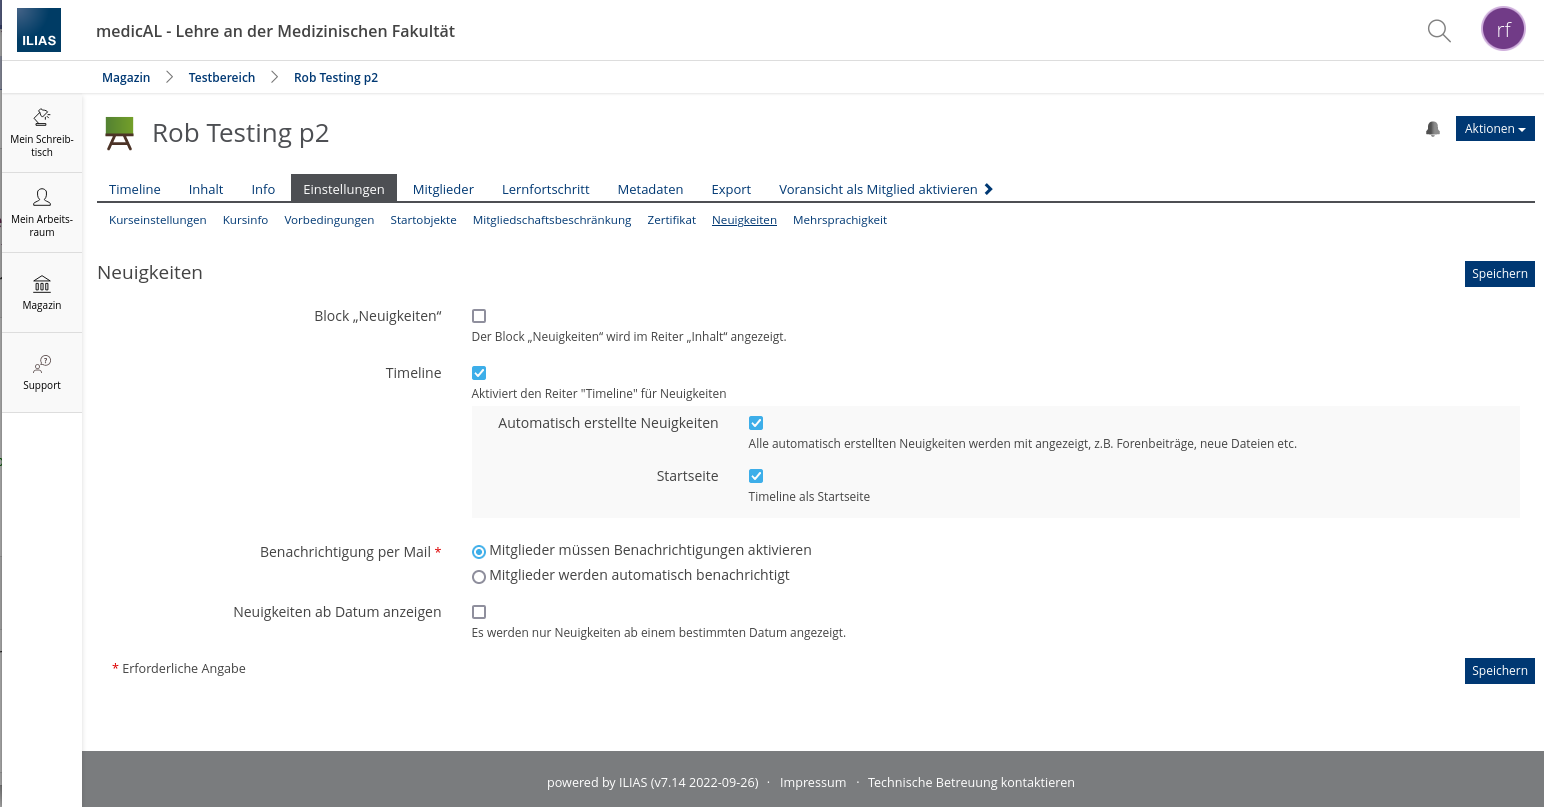Click the top Speichern button

point(1498,274)
